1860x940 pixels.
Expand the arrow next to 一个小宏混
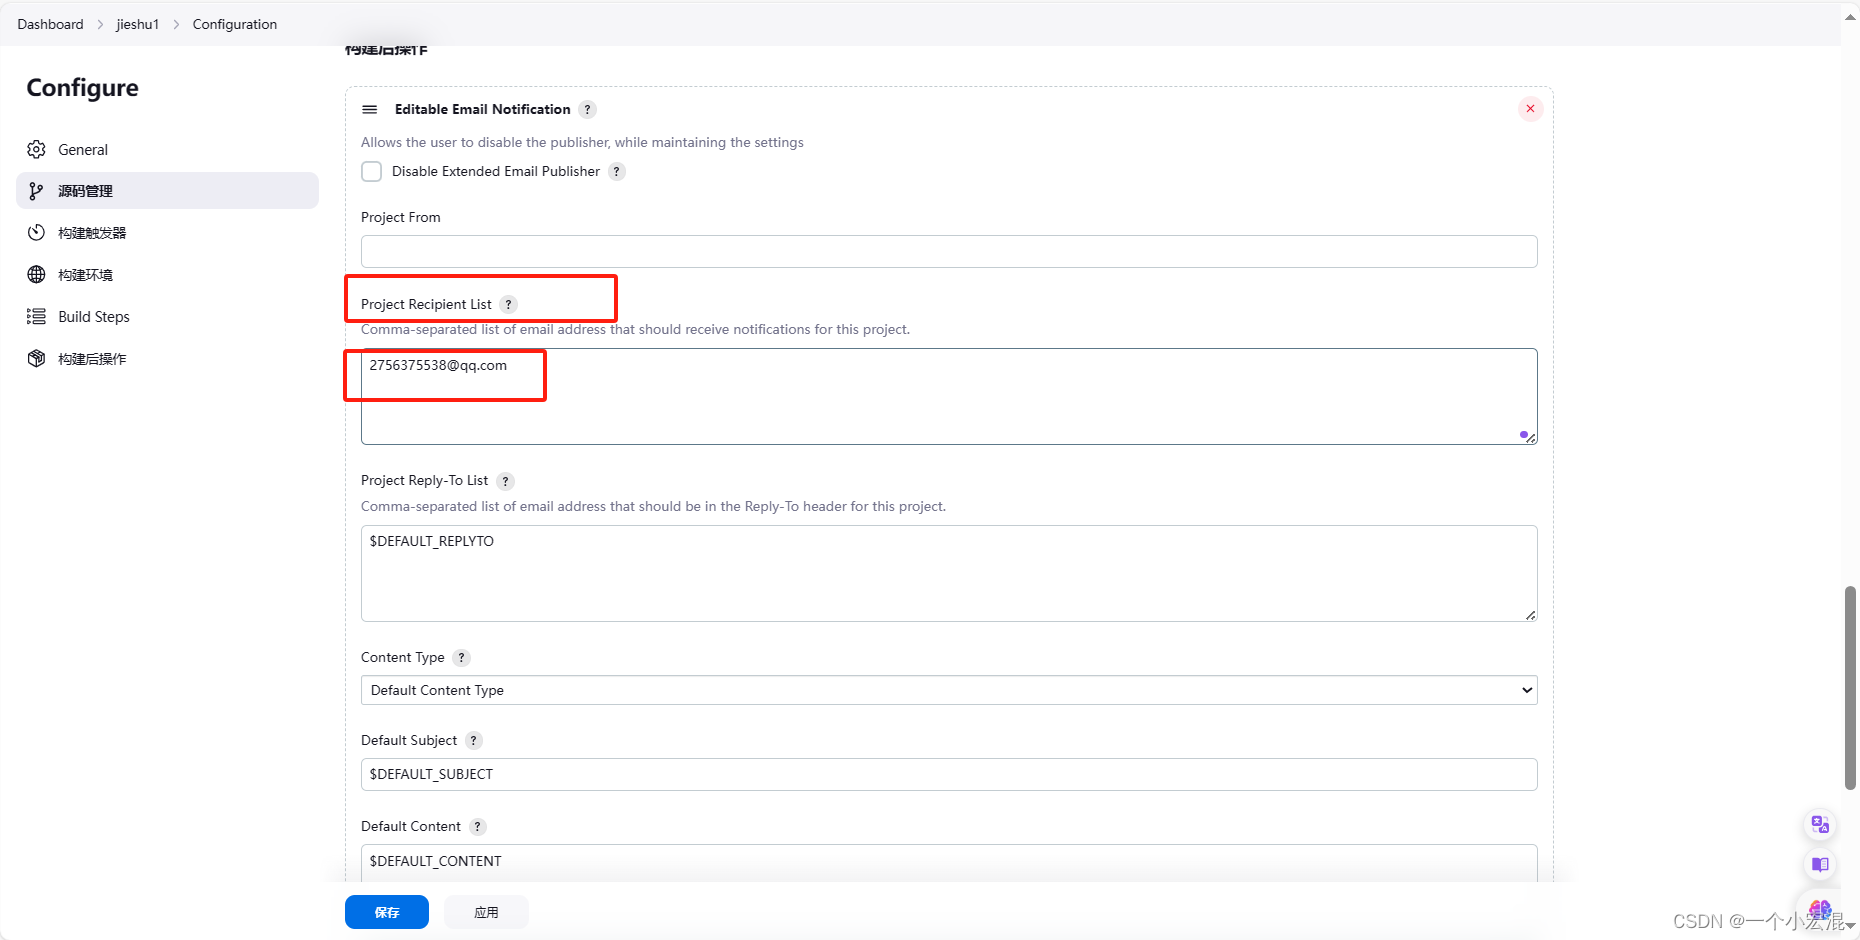click(x=1851, y=925)
